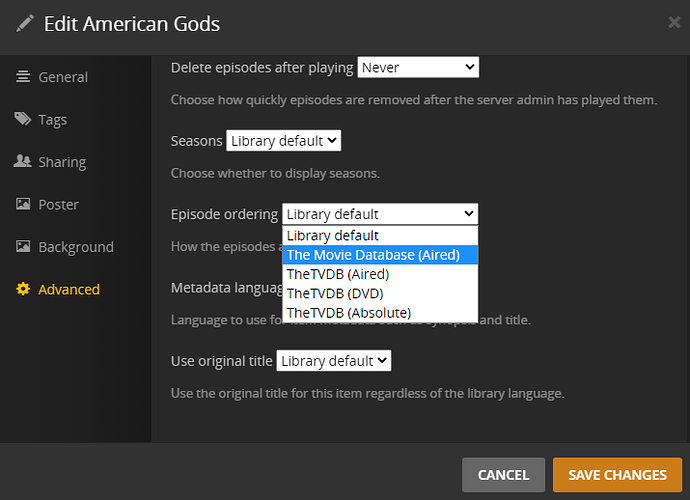The image size is (690, 500).
Task: Click the Background image icon
Action: (x=23, y=247)
